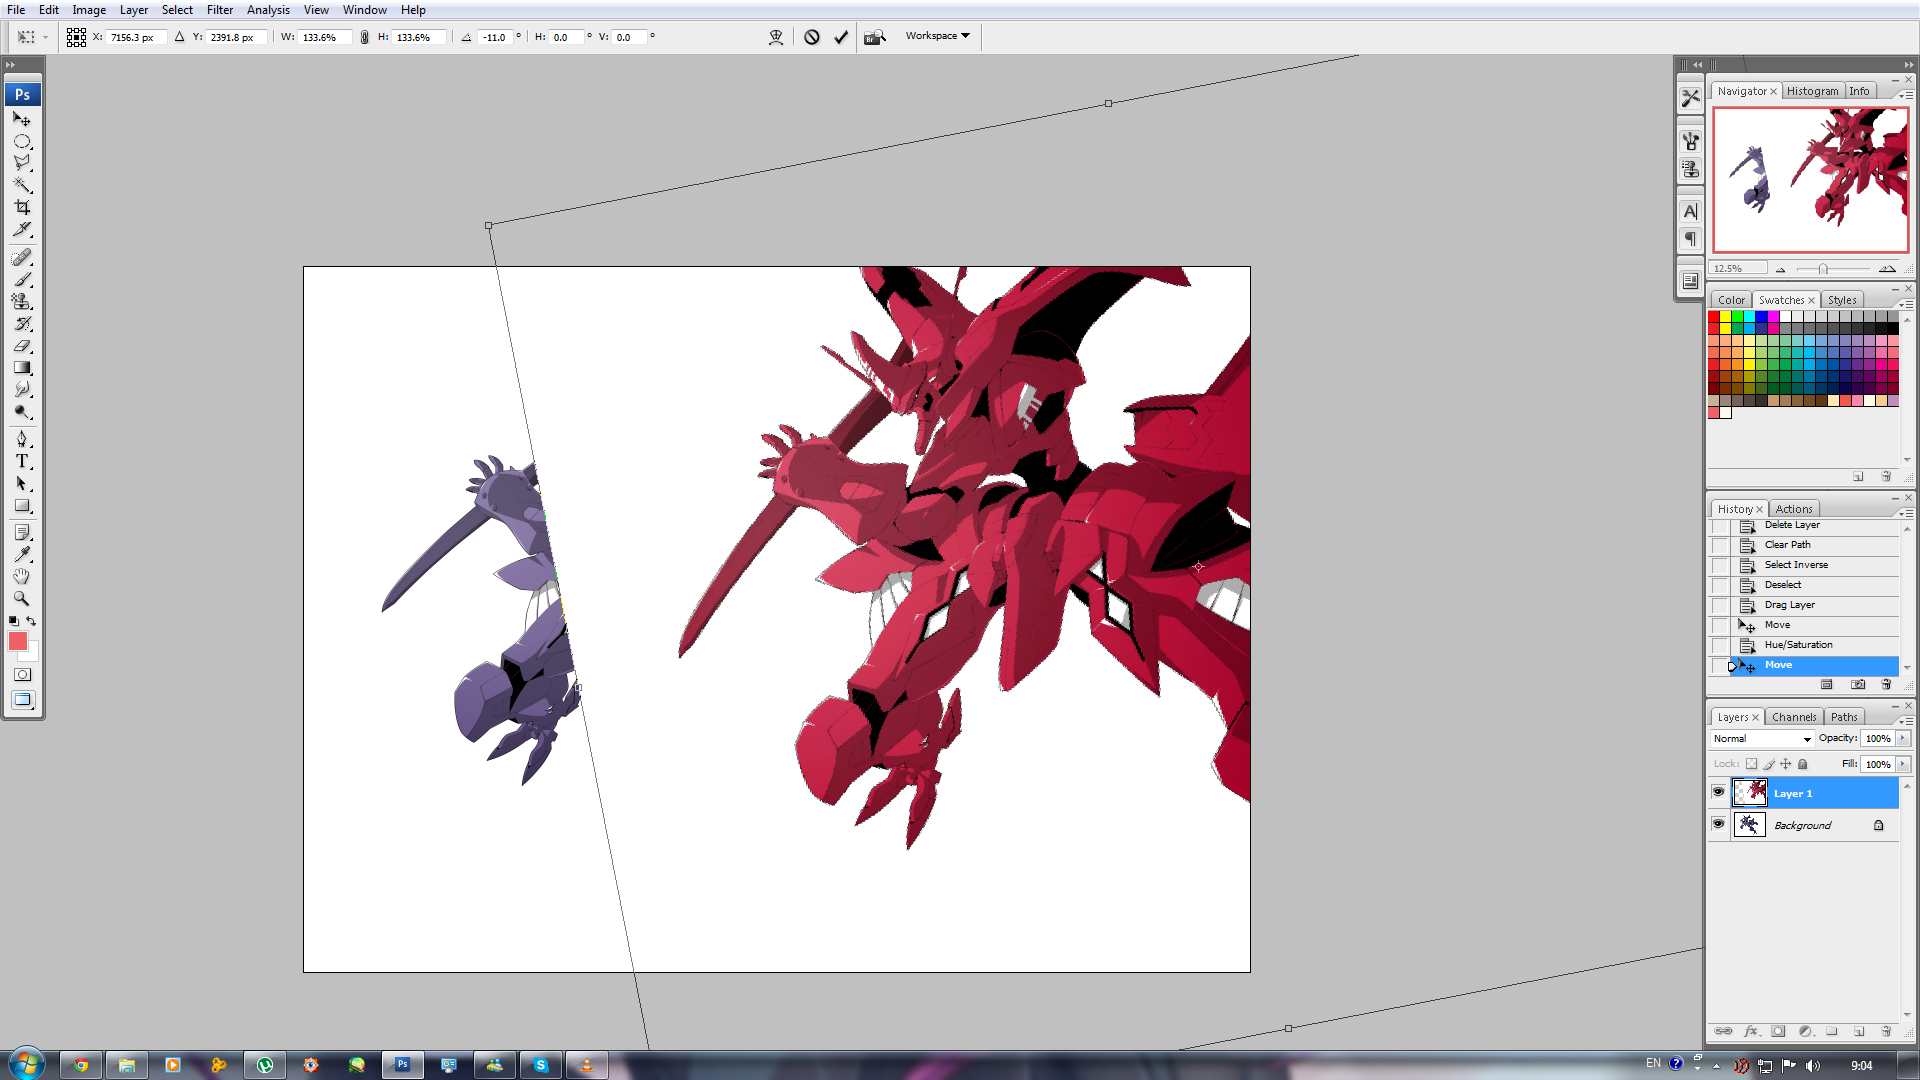Select the Eraser tool
This screenshot has height=1080, width=1920.
(x=21, y=346)
